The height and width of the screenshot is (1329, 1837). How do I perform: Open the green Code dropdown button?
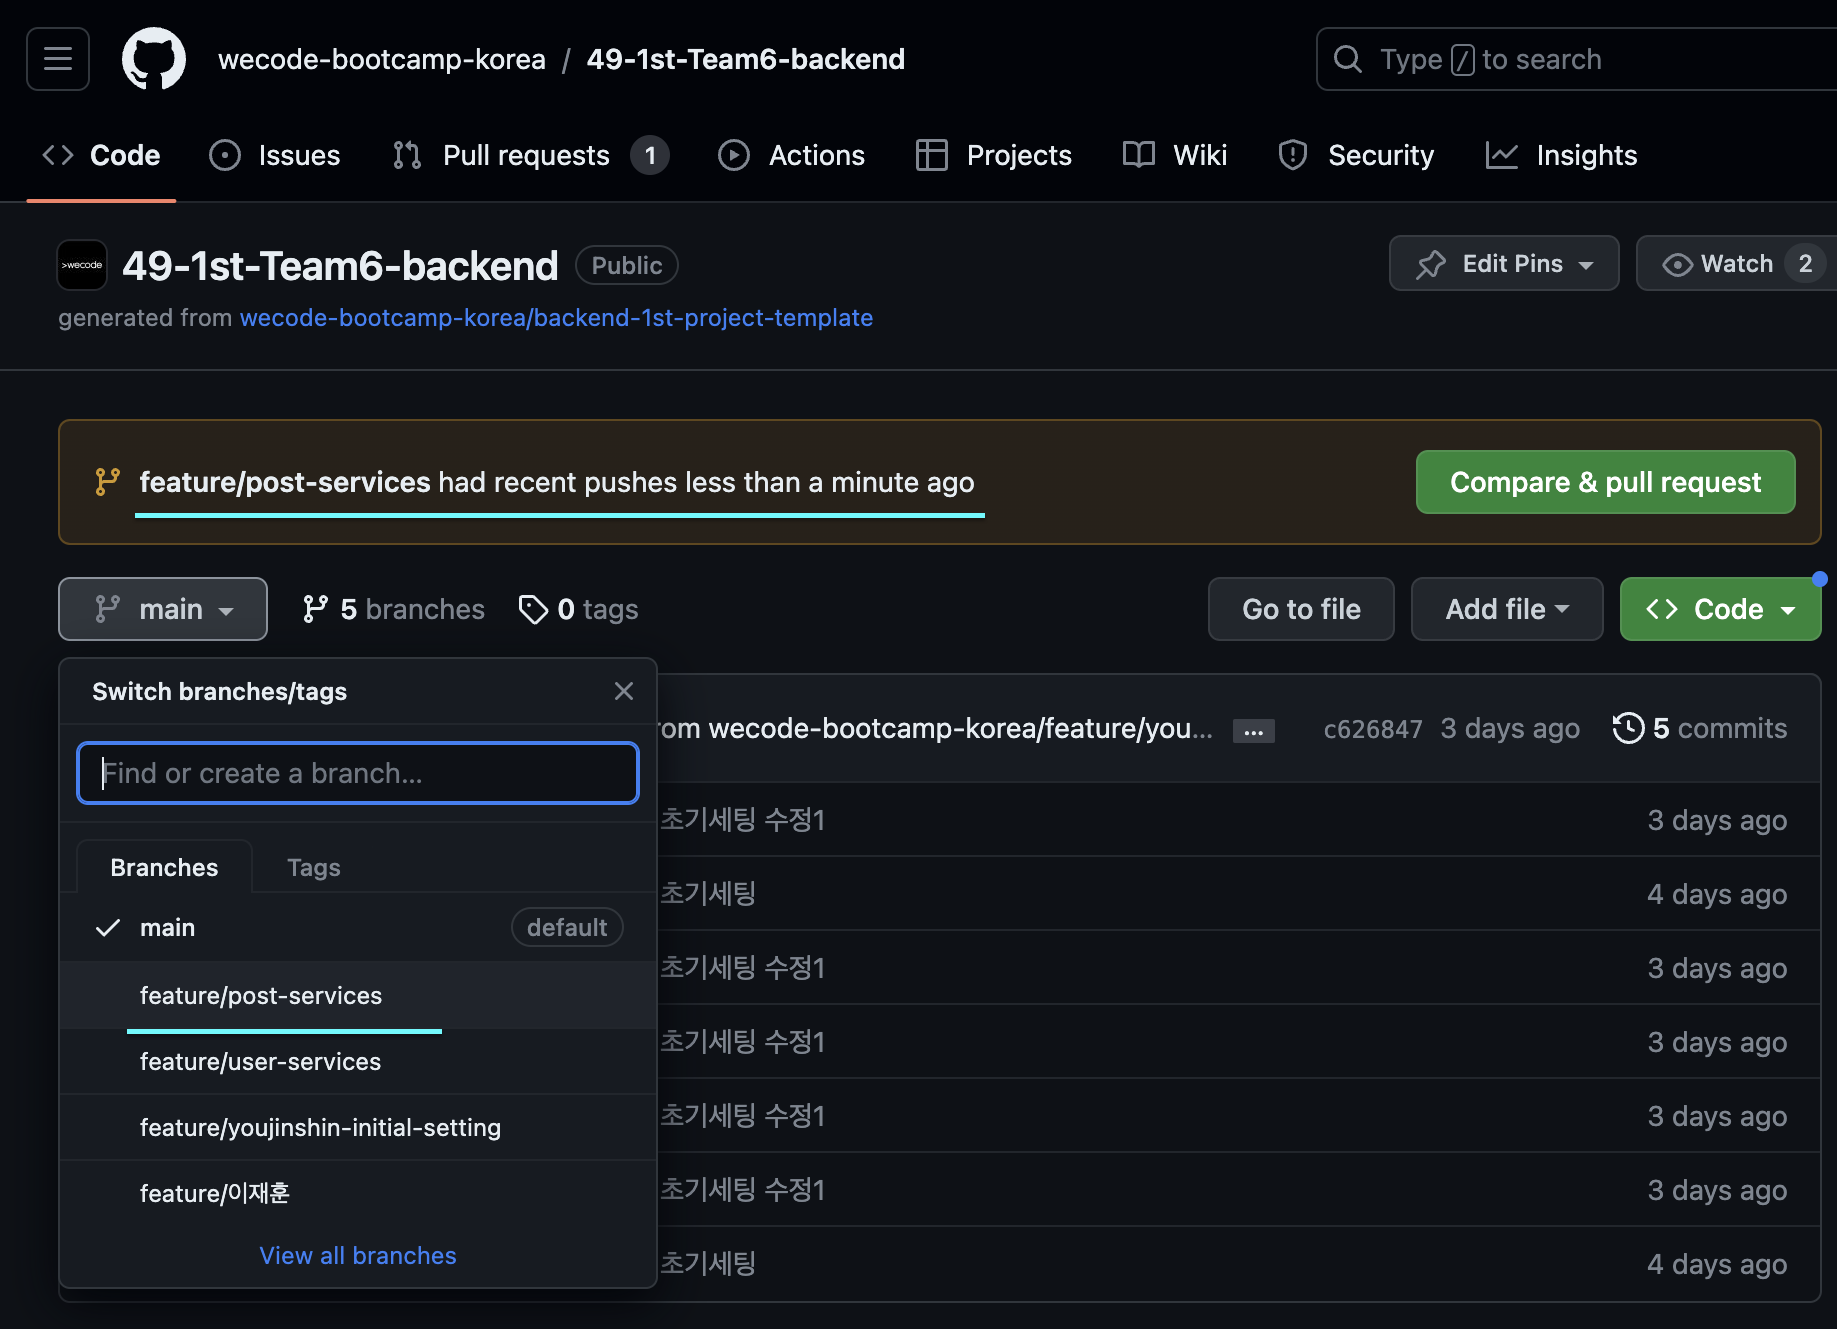(x=1720, y=609)
